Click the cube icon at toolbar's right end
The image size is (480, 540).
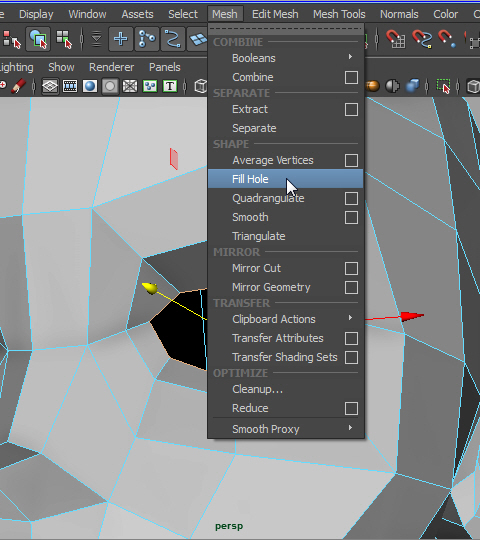pos(473,86)
